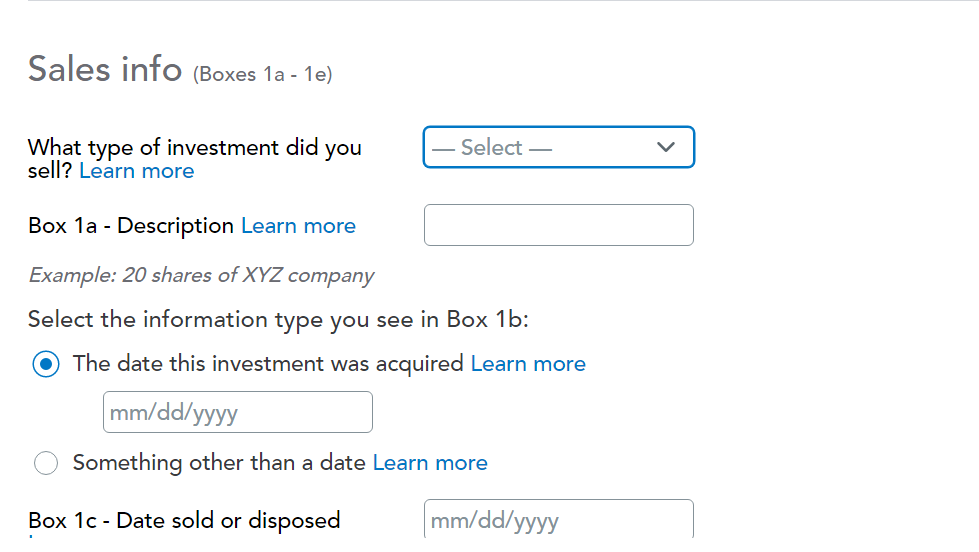Open Learn more after Something other than a date

pyautogui.click(x=430, y=463)
